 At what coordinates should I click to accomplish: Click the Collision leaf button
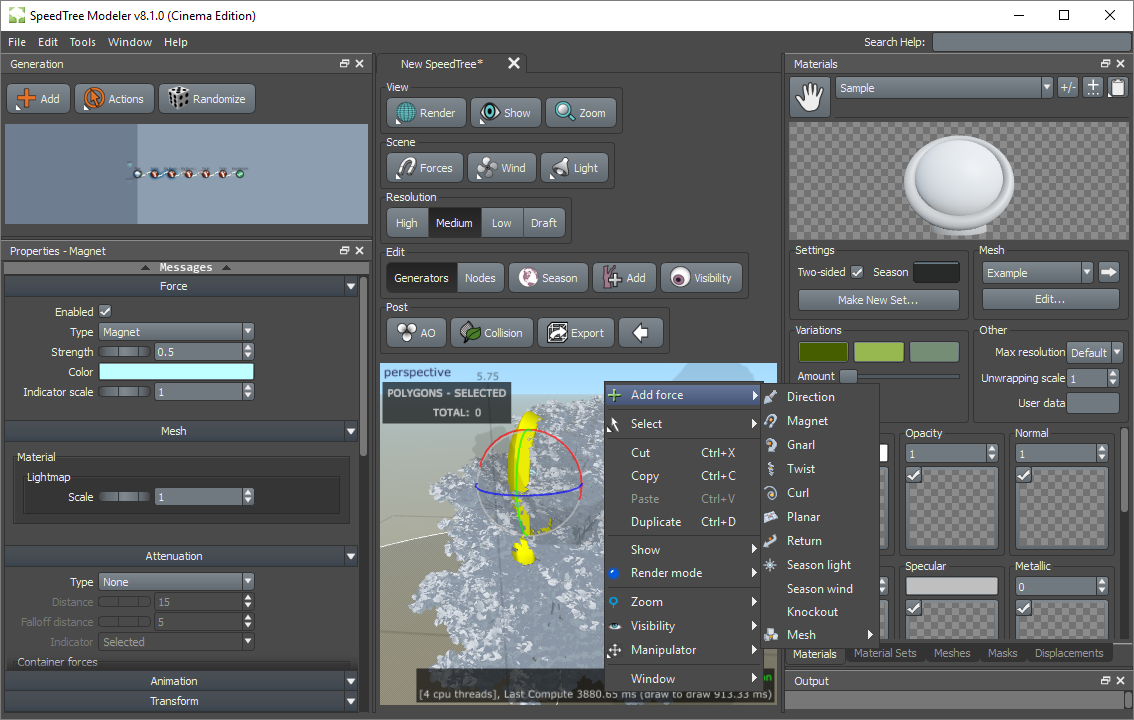coord(492,333)
